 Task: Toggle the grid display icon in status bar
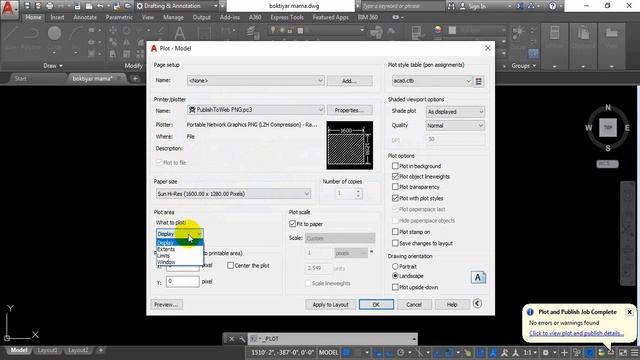coord(347,352)
